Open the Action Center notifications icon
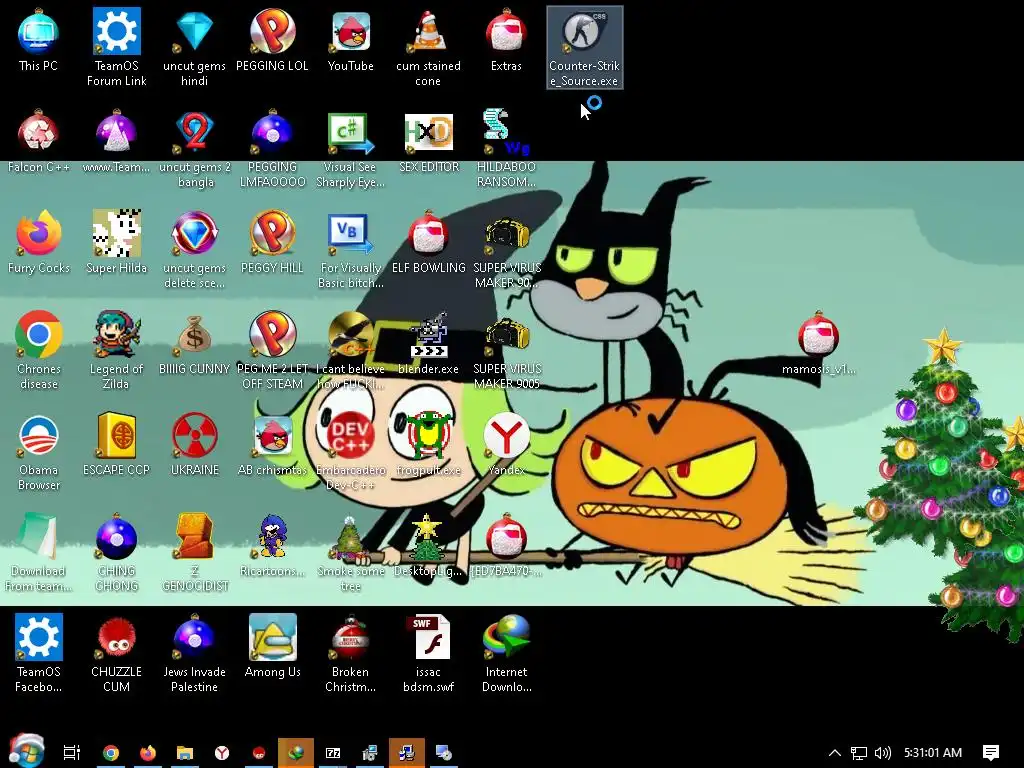Screen dimensions: 1024x768 pos(991,753)
